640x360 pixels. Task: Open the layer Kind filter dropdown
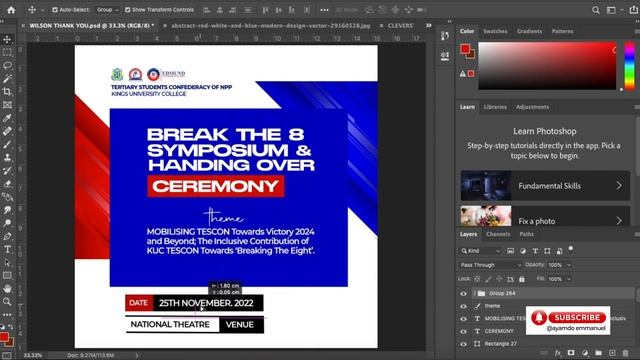tap(480, 251)
